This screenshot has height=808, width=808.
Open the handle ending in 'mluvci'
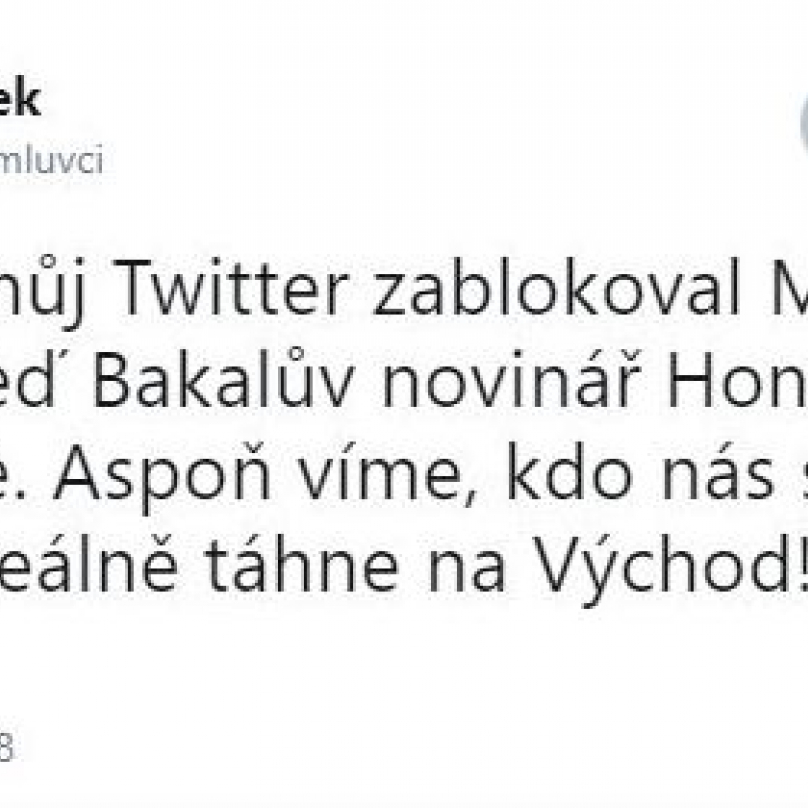tap(52, 159)
